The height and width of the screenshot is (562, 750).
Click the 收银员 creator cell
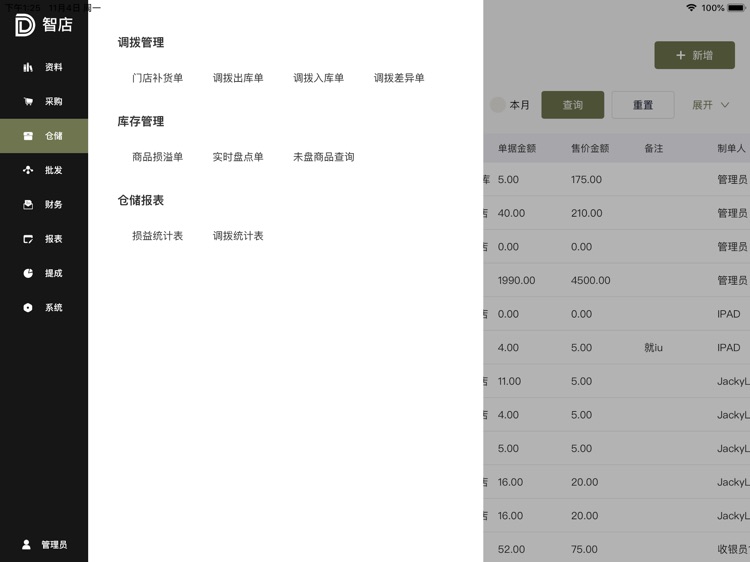click(x=733, y=549)
